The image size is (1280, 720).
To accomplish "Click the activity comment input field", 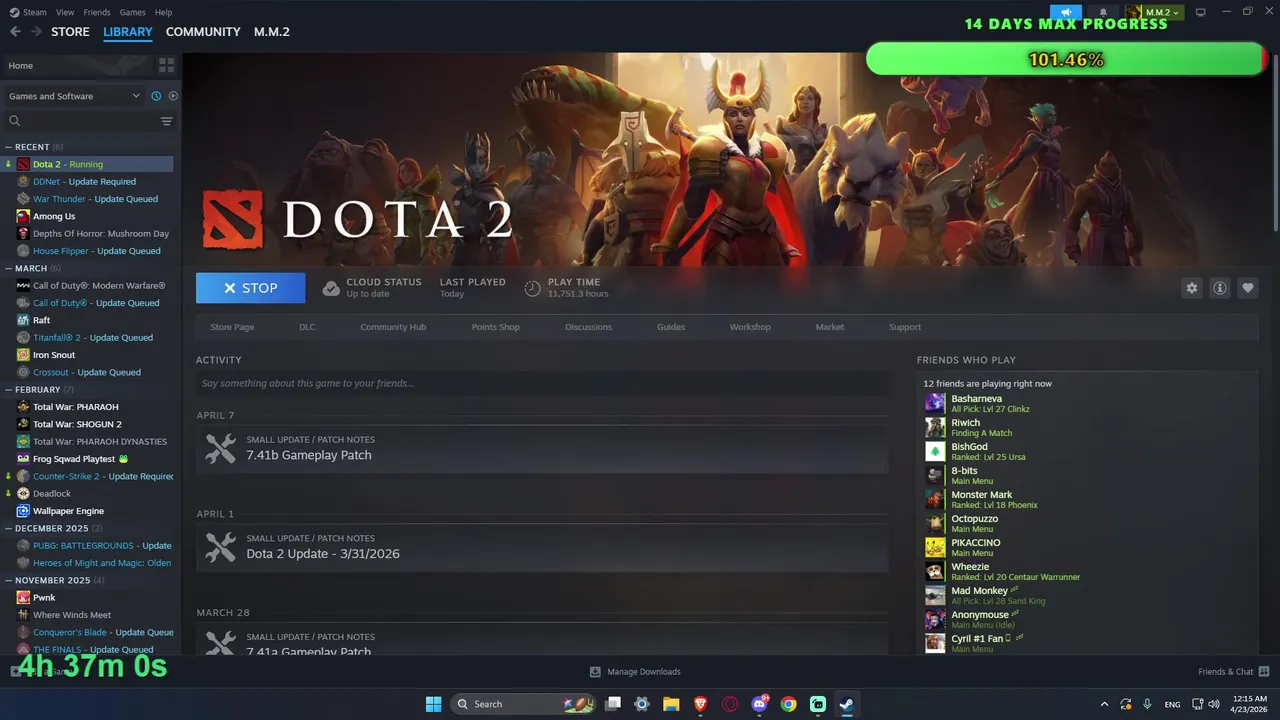I will coord(542,383).
